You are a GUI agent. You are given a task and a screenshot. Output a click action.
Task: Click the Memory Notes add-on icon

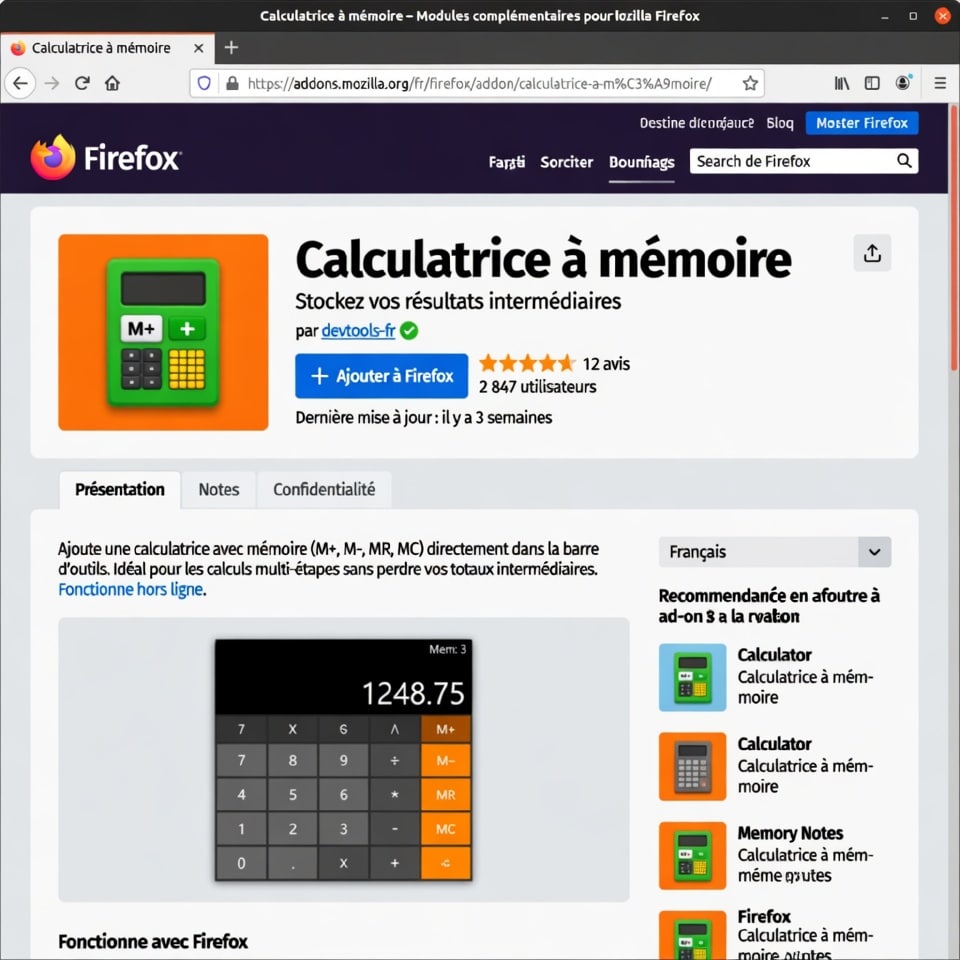click(x=692, y=855)
